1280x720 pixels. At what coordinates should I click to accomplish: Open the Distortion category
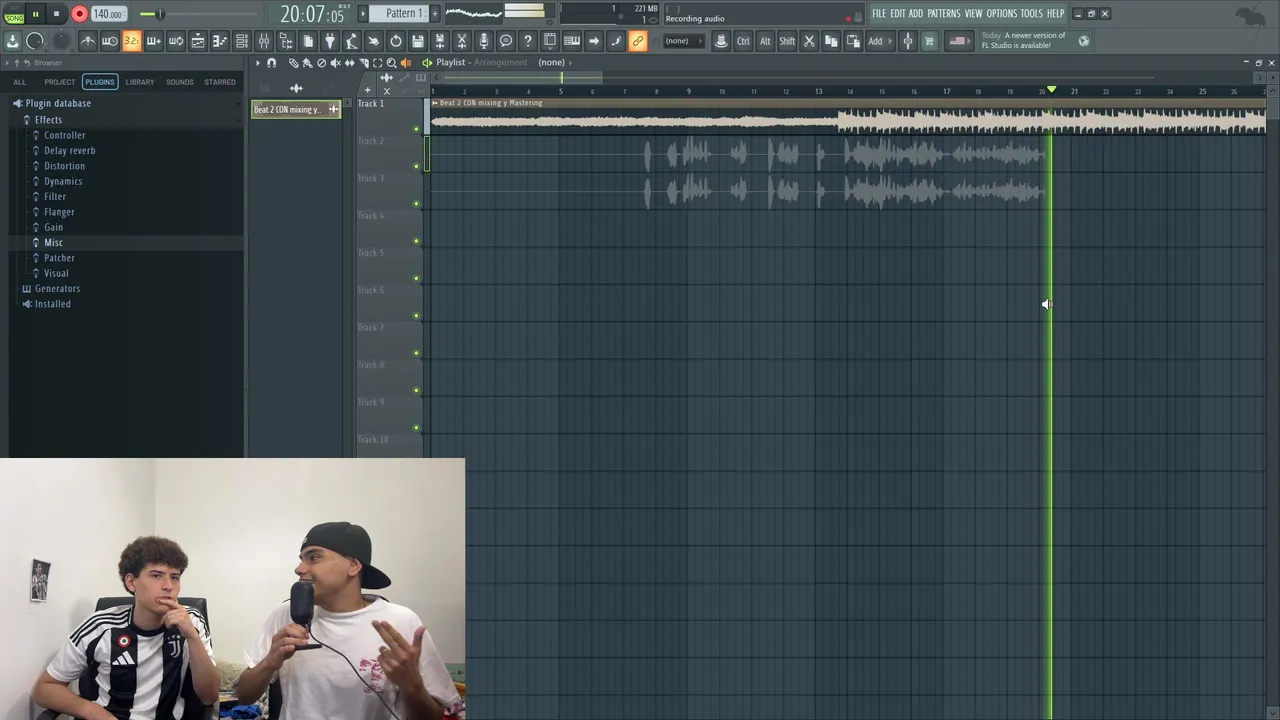[64, 166]
